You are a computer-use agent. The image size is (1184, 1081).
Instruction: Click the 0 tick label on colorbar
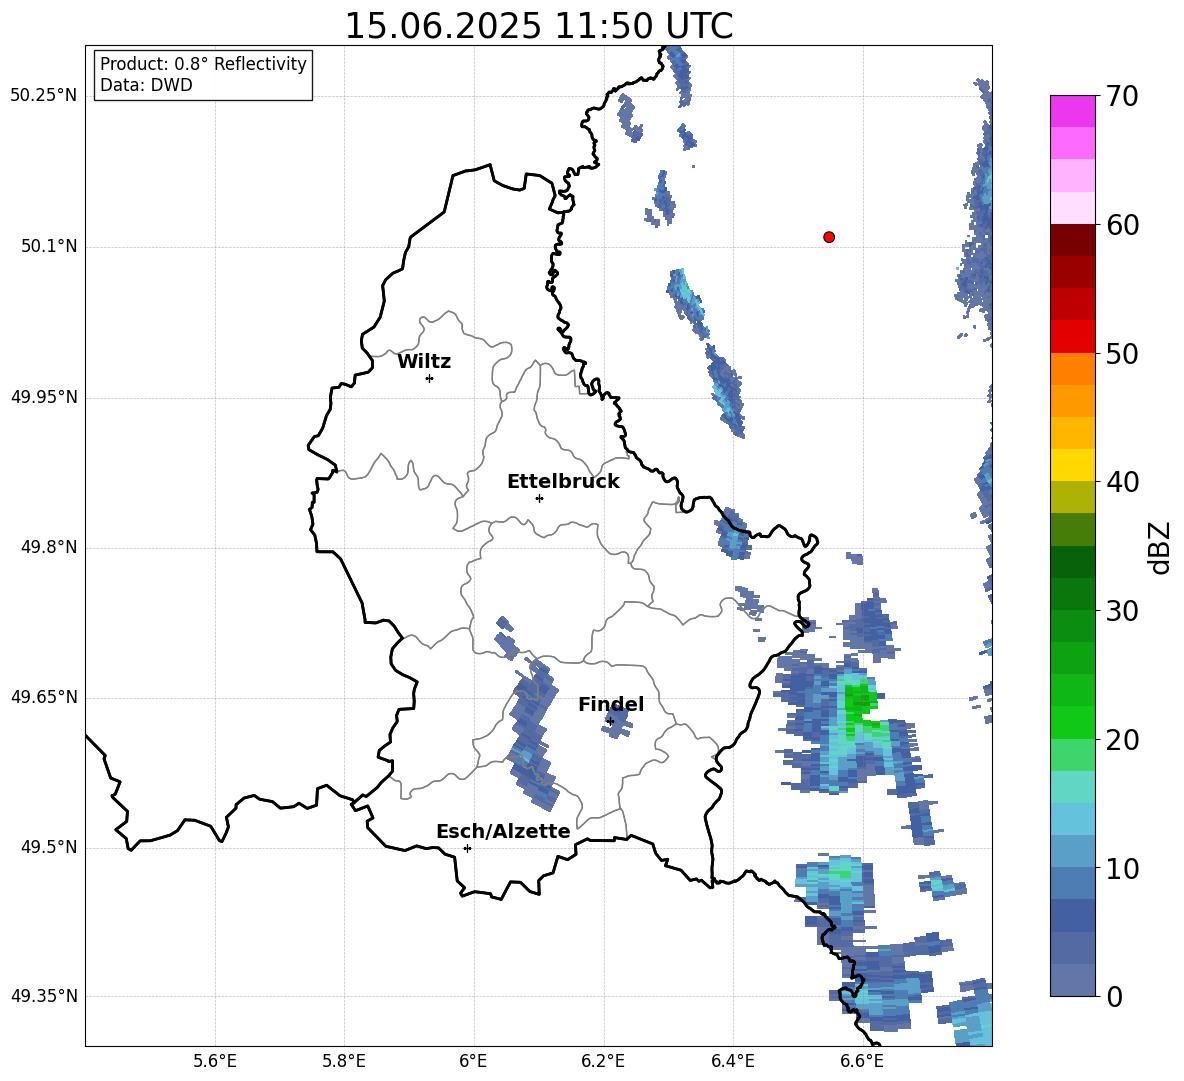(x=1115, y=996)
